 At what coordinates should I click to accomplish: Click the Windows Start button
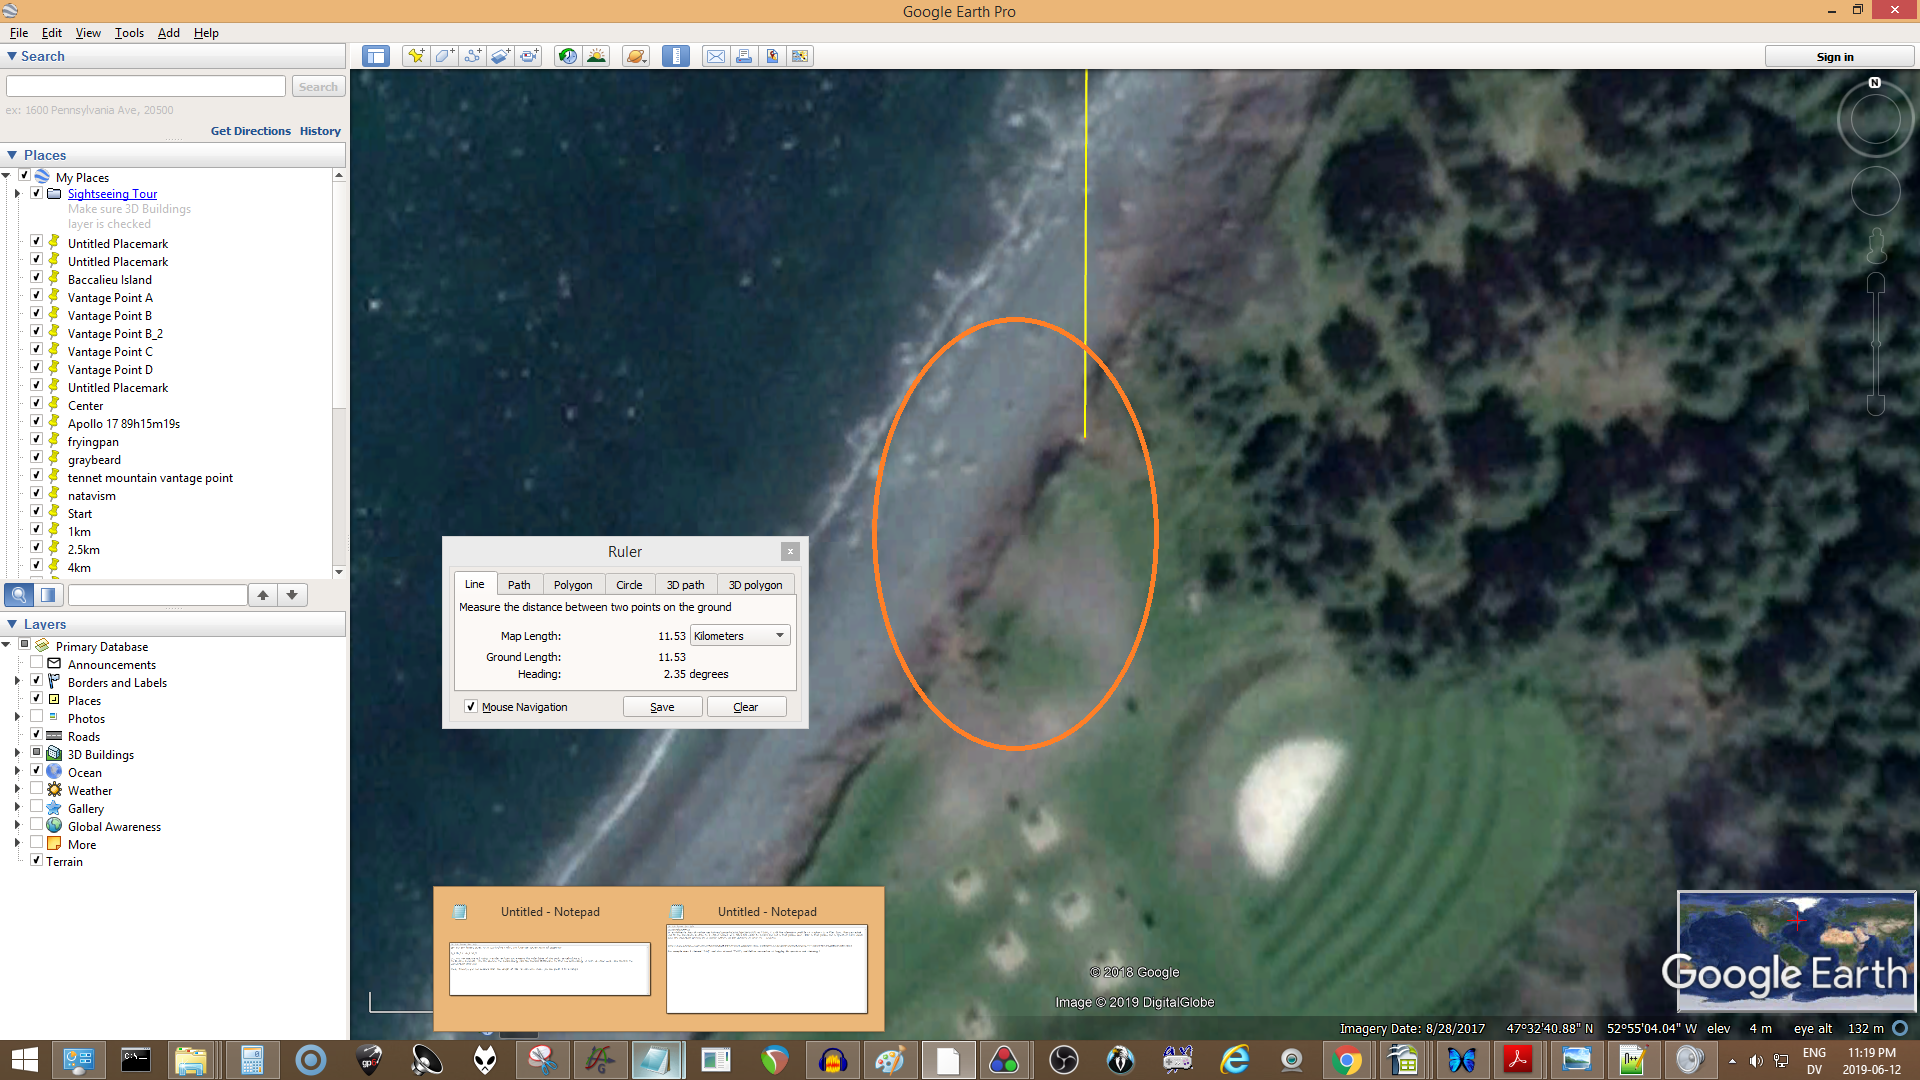[x=24, y=1060]
